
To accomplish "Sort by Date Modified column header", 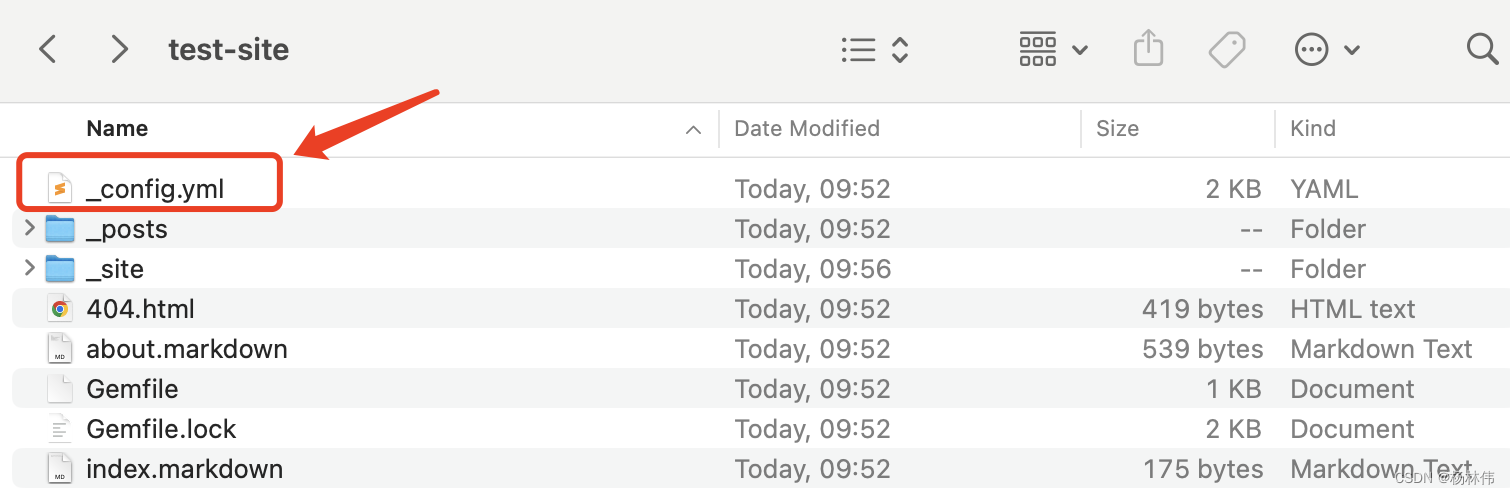I will pyautogui.click(x=806, y=129).
